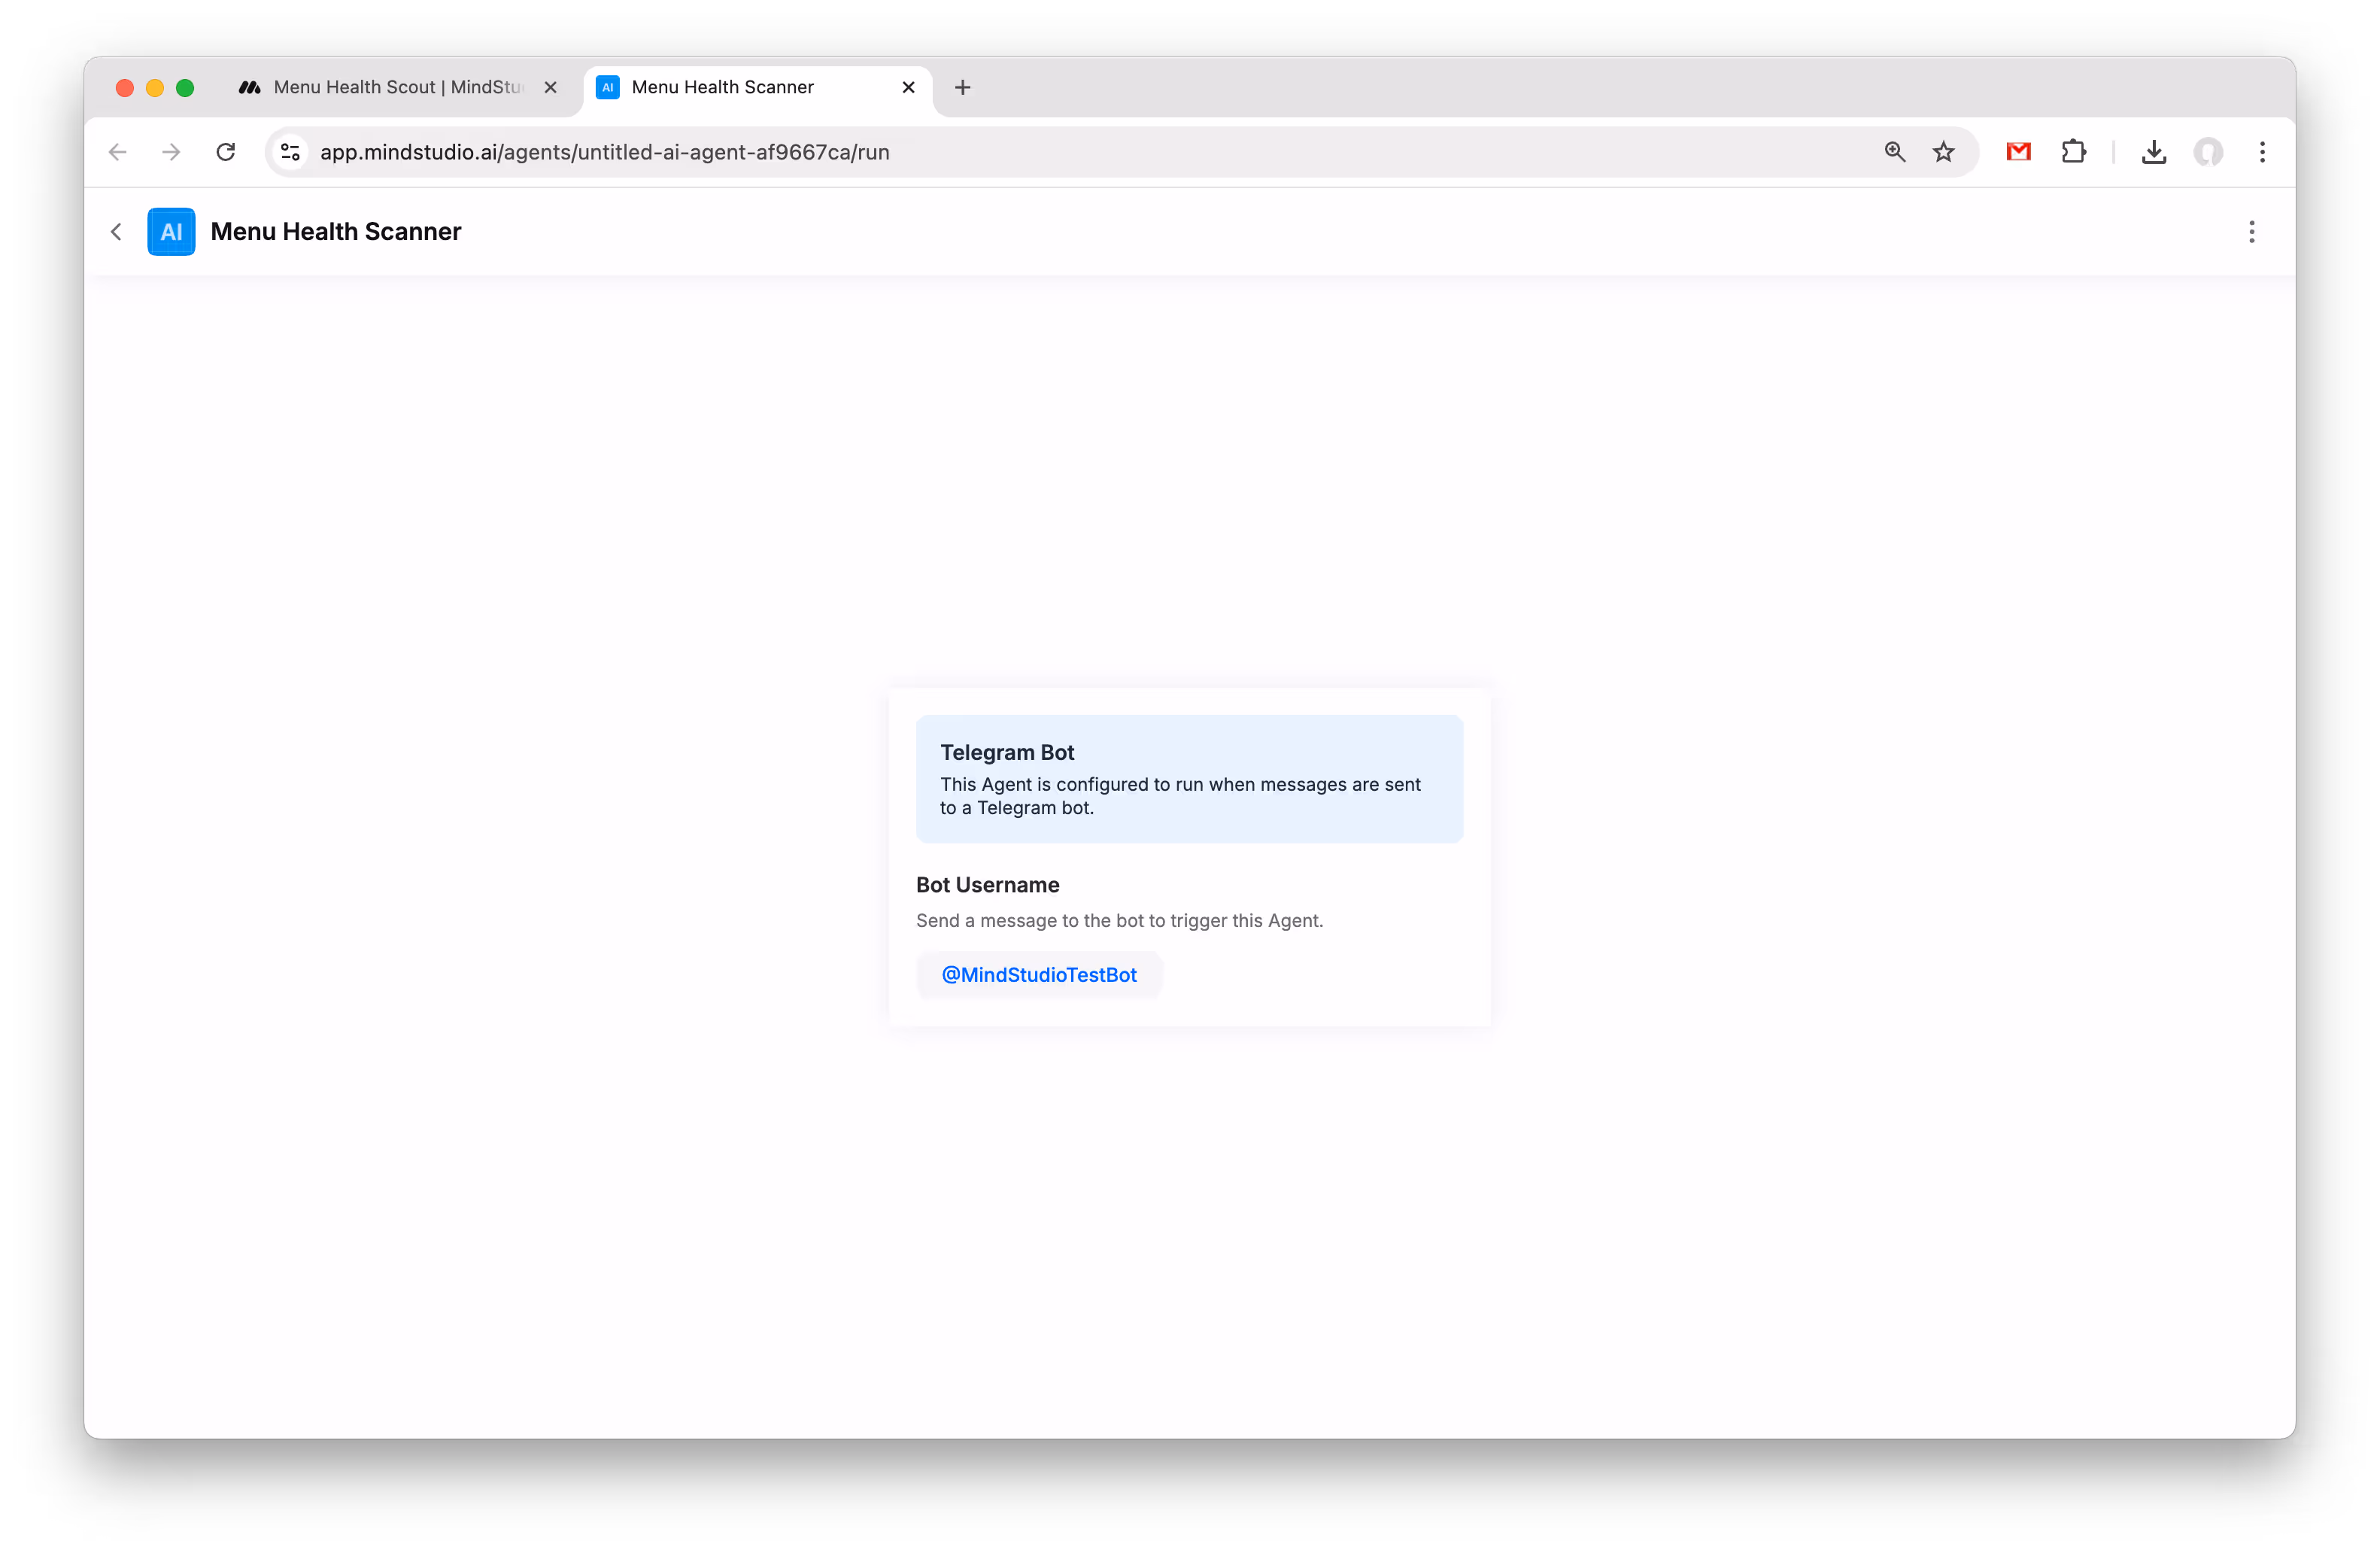2380x1550 pixels.
Task: Click the browser forward navigation arrow
Action: [x=170, y=152]
